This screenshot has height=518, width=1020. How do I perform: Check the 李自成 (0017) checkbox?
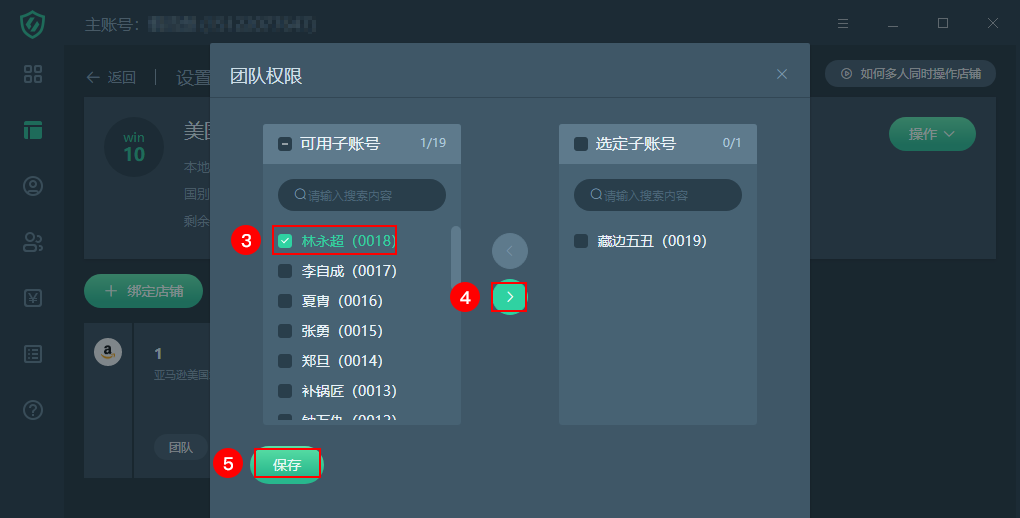point(285,271)
